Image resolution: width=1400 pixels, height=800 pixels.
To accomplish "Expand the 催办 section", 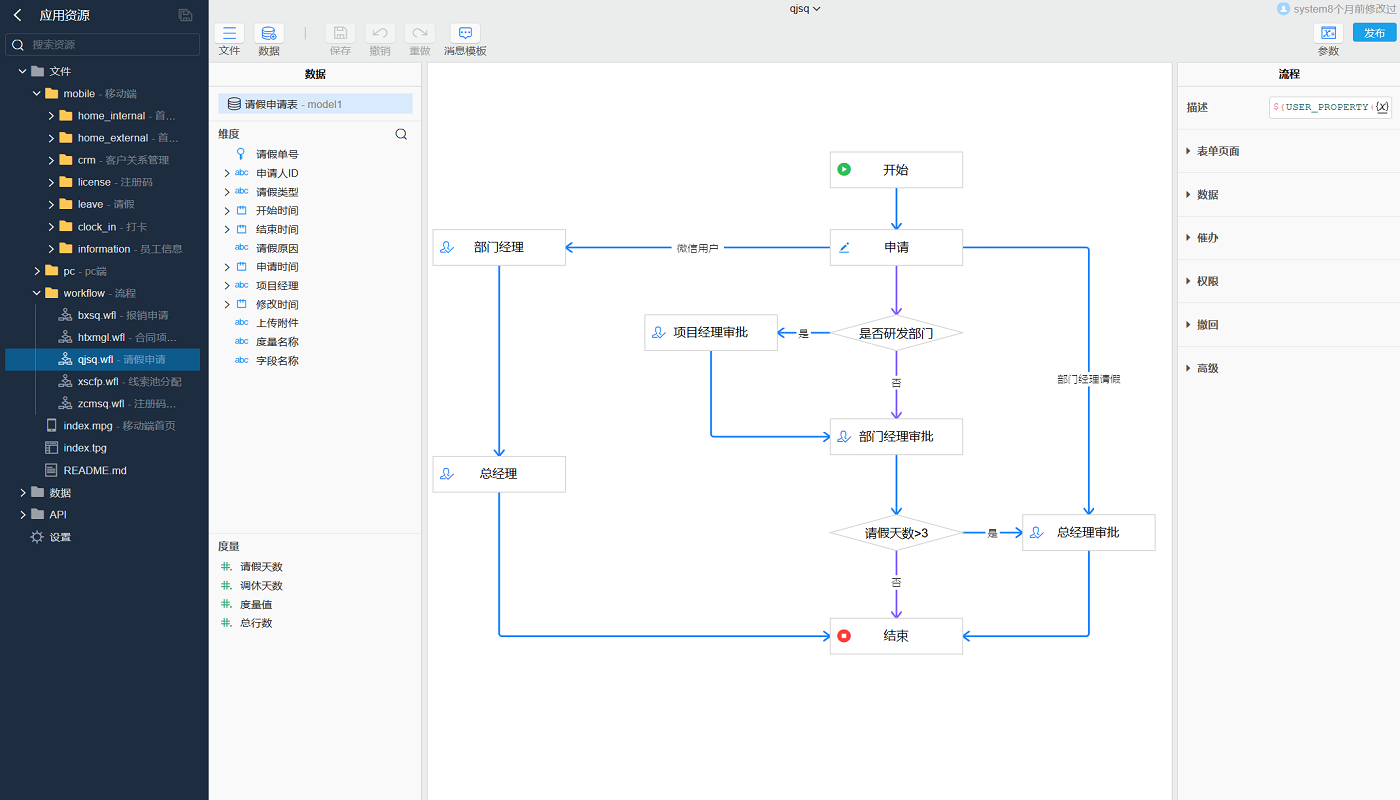I will click(1207, 238).
